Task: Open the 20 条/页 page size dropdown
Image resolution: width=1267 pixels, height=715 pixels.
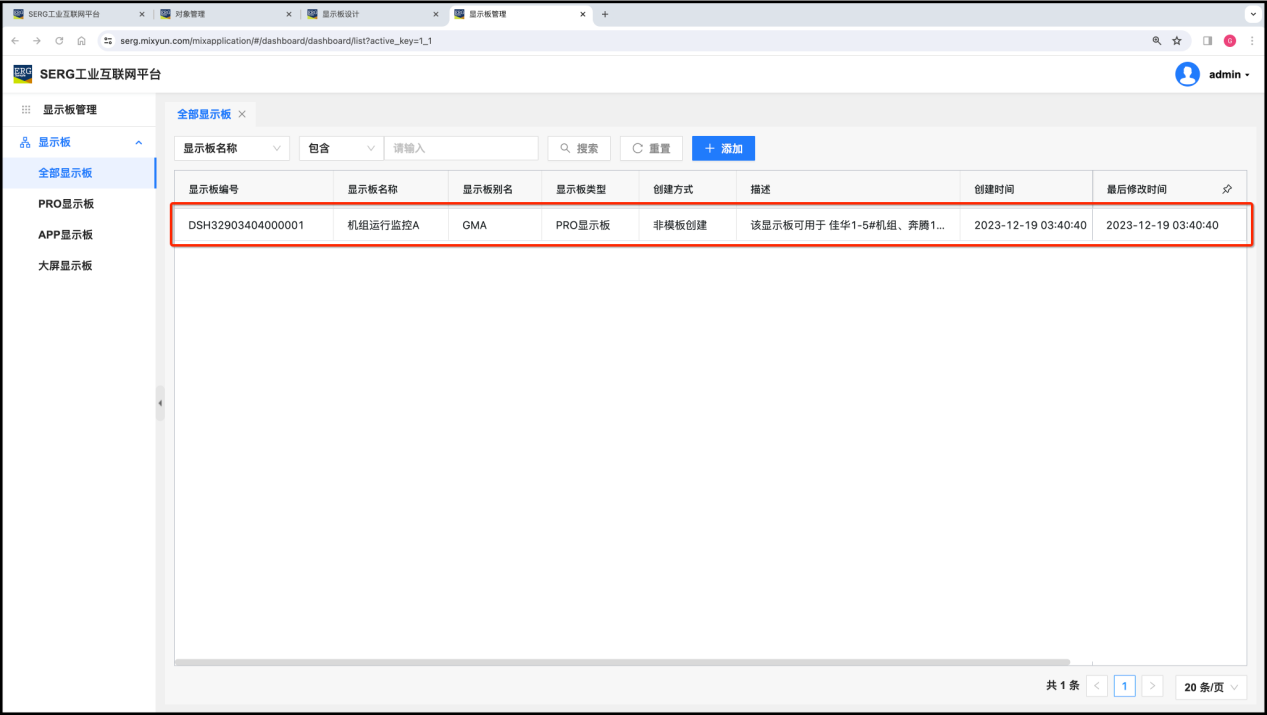Action: click(1211, 687)
